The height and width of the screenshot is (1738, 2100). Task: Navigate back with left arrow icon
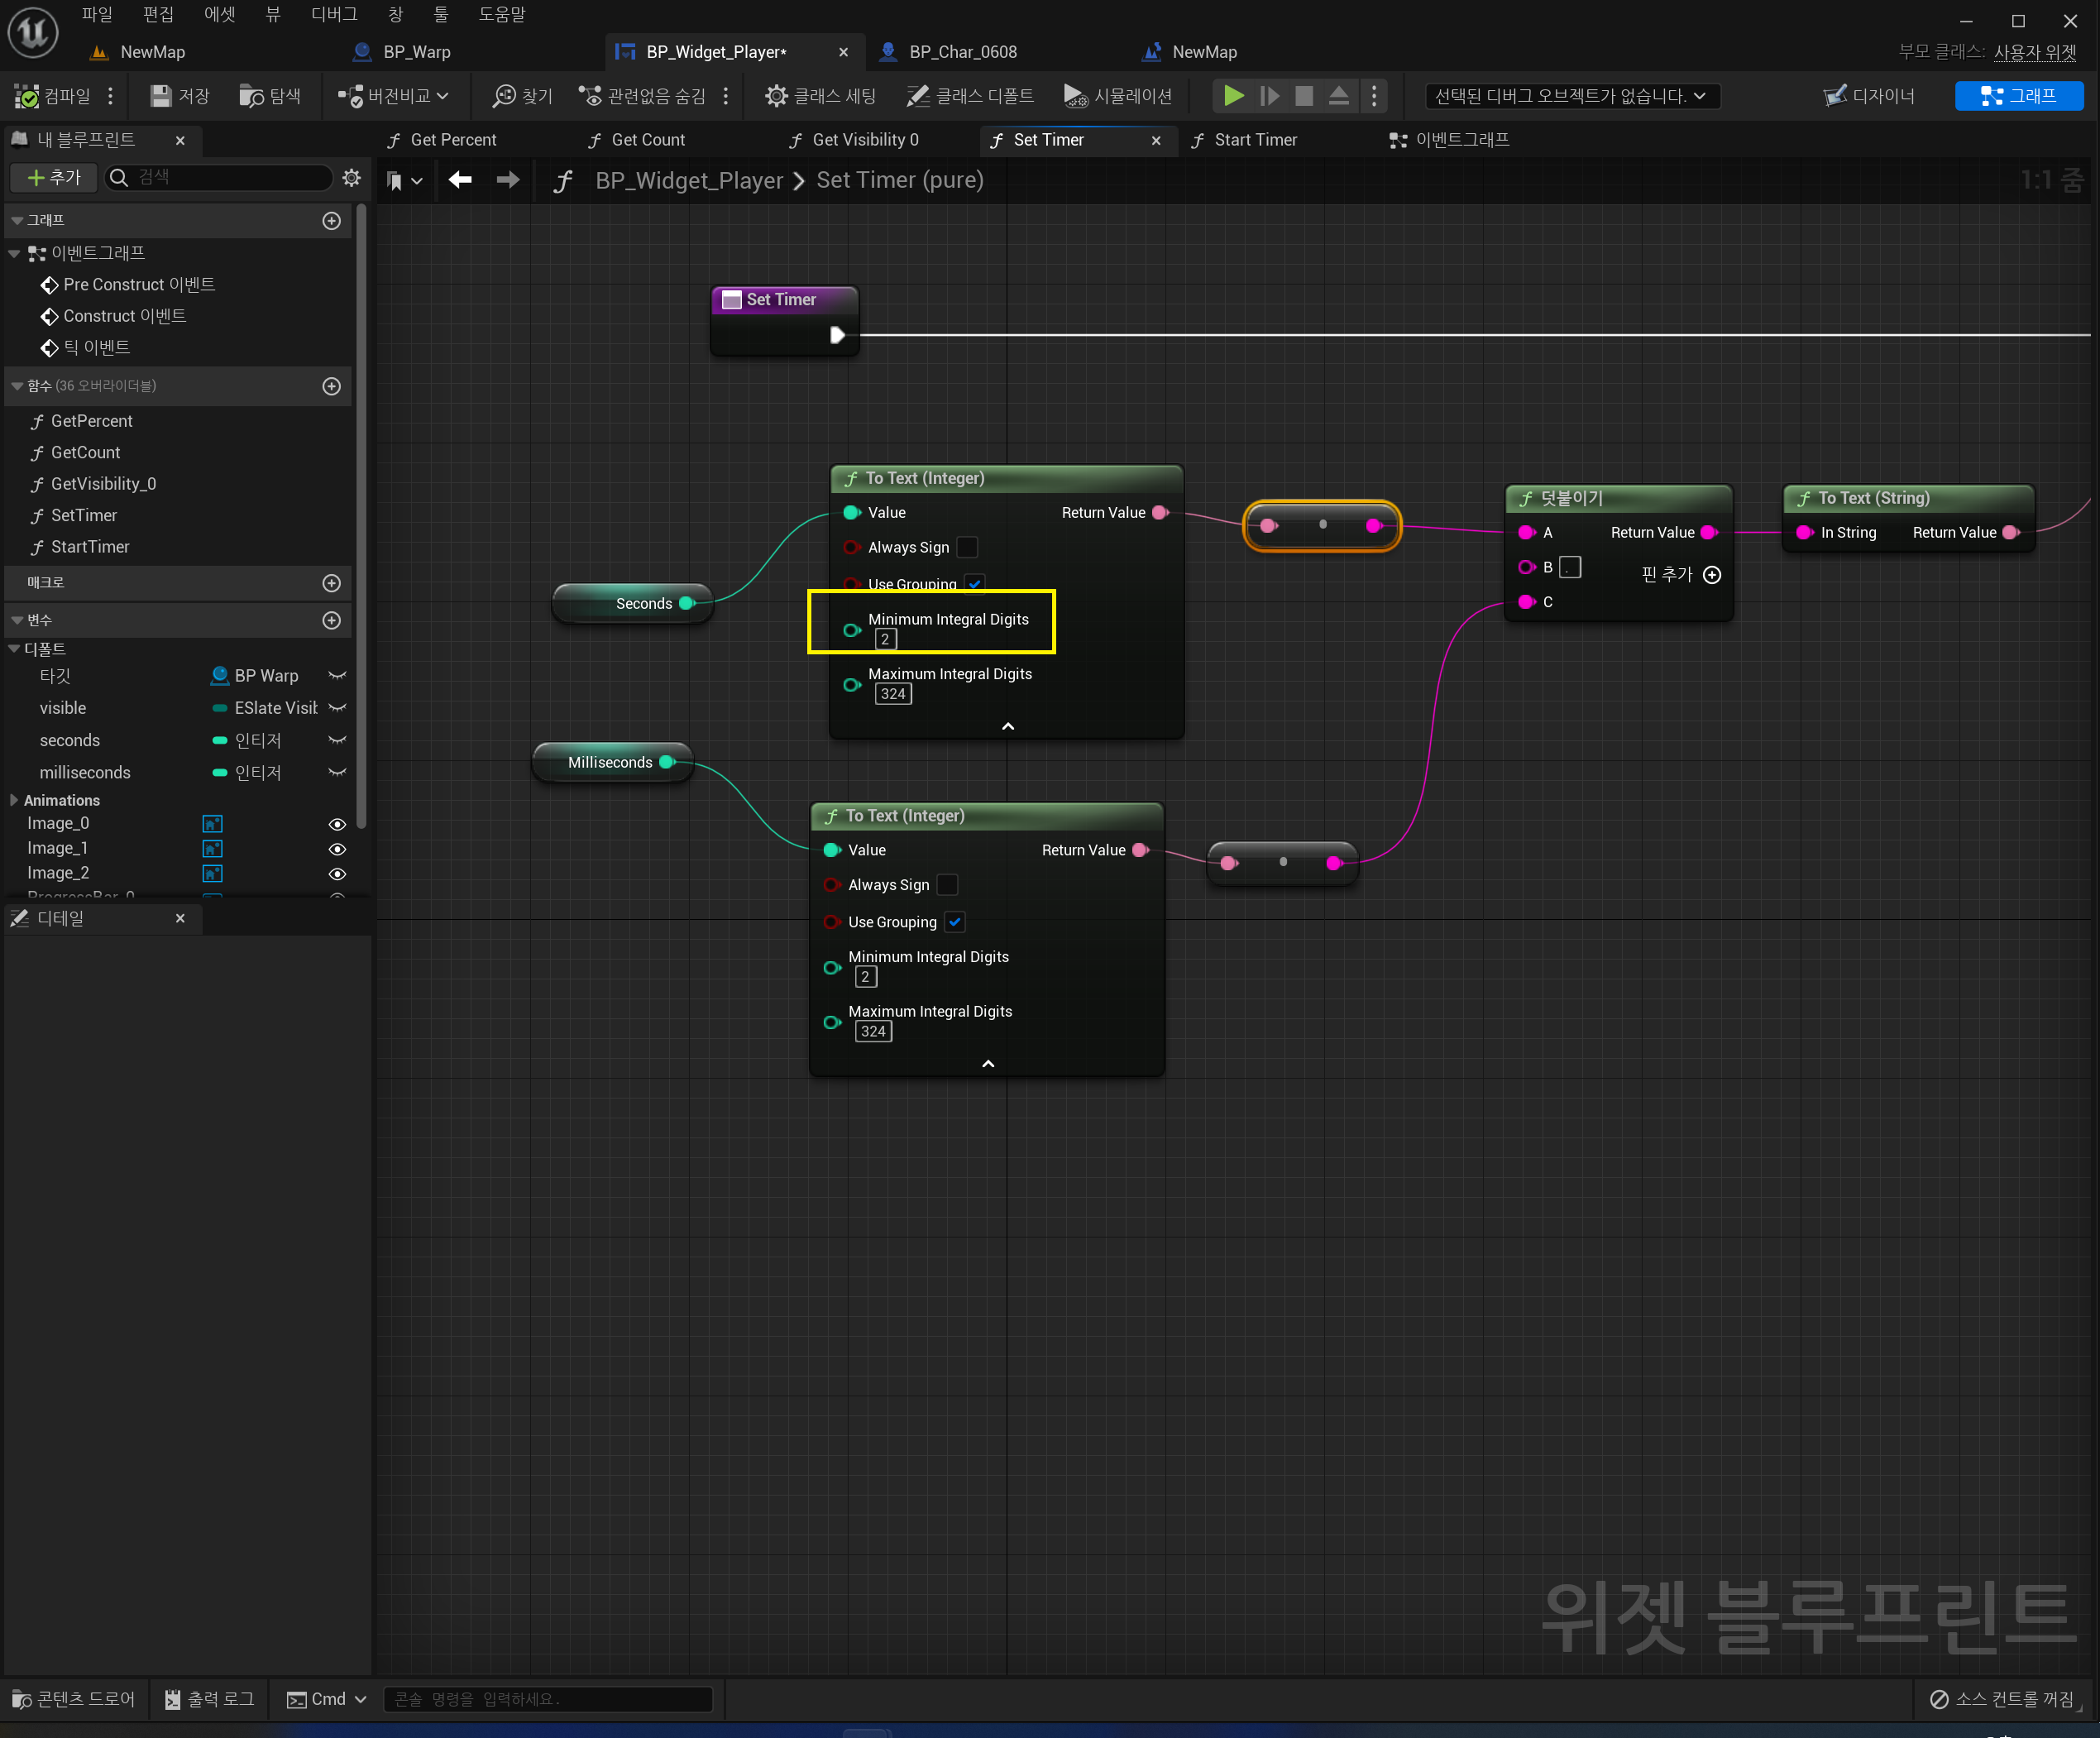click(460, 180)
